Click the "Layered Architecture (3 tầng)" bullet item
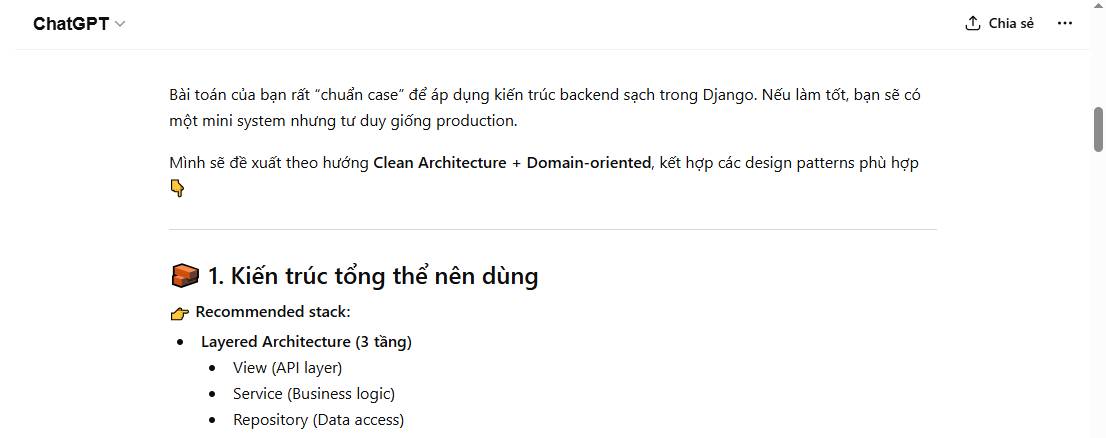The height and width of the screenshot is (438, 1106). coord(306,342)
